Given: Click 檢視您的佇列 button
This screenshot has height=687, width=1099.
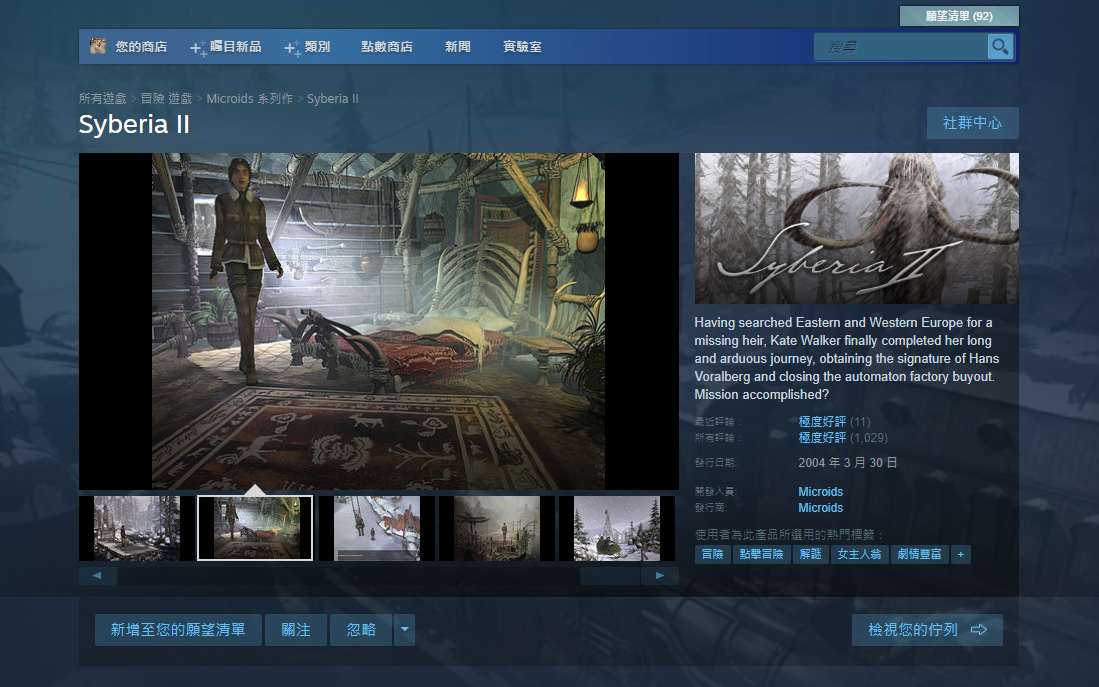Looking at the screenshot, I should click(x=927, y=630).
